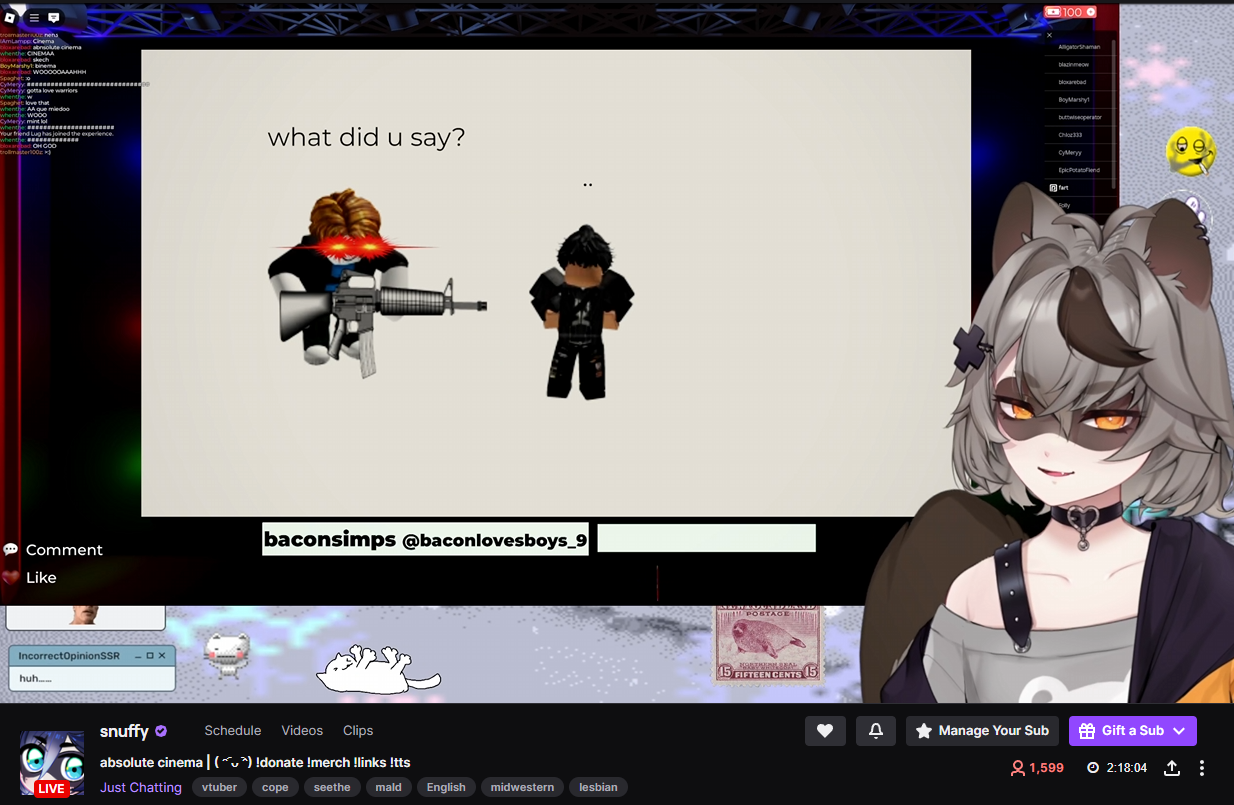The width and height of the screenshot is (1234, 805).
Task: Click the lying white cat drawing
Action: (x=378, y=669)
